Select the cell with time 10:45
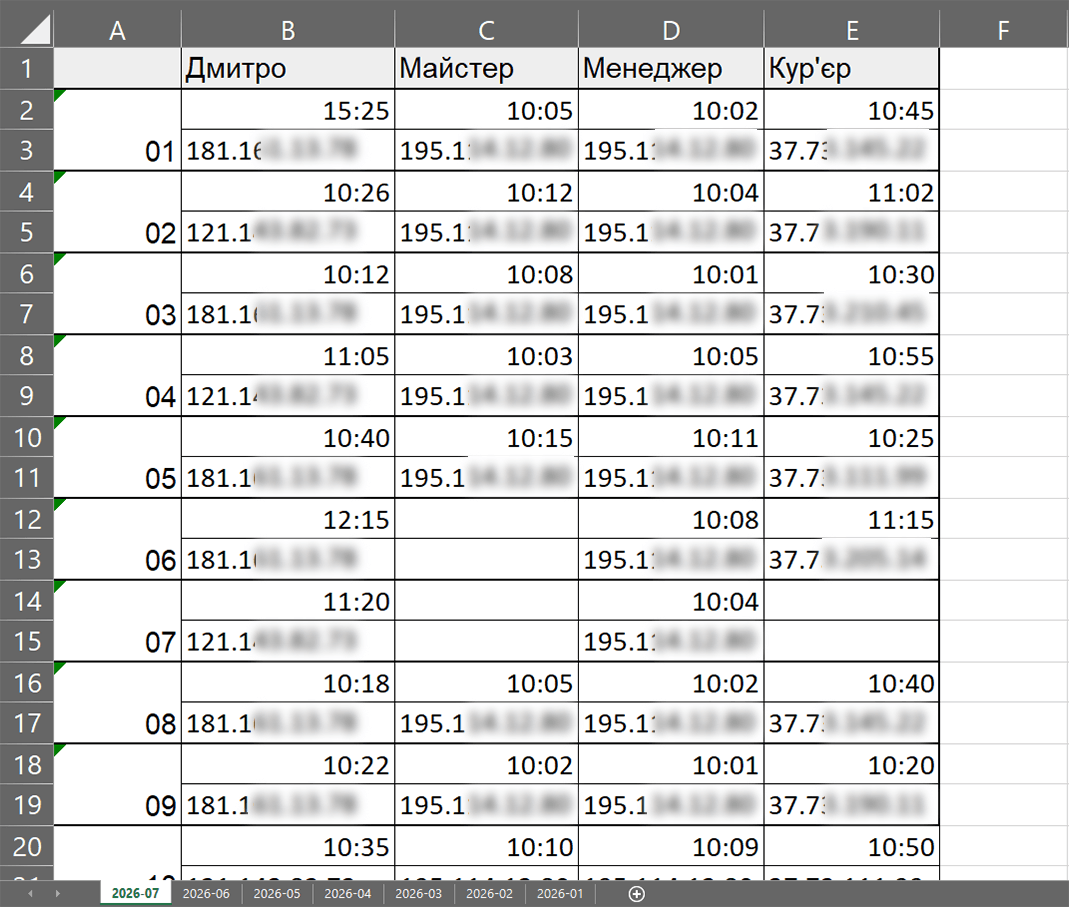The image size is (1069, 907). point(852,110)
